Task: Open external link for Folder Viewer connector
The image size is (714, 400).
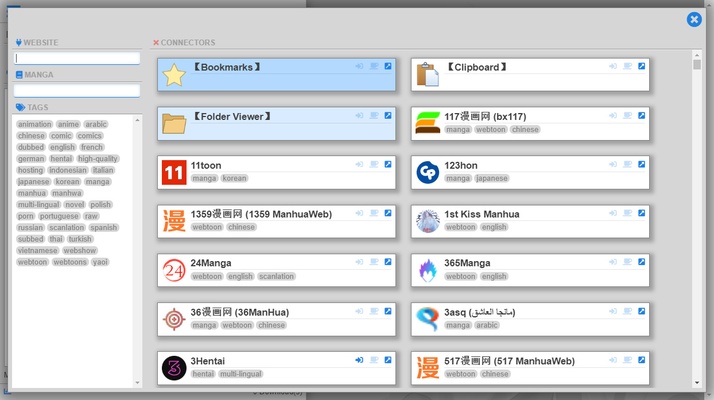Action: (x=388, y=116)
